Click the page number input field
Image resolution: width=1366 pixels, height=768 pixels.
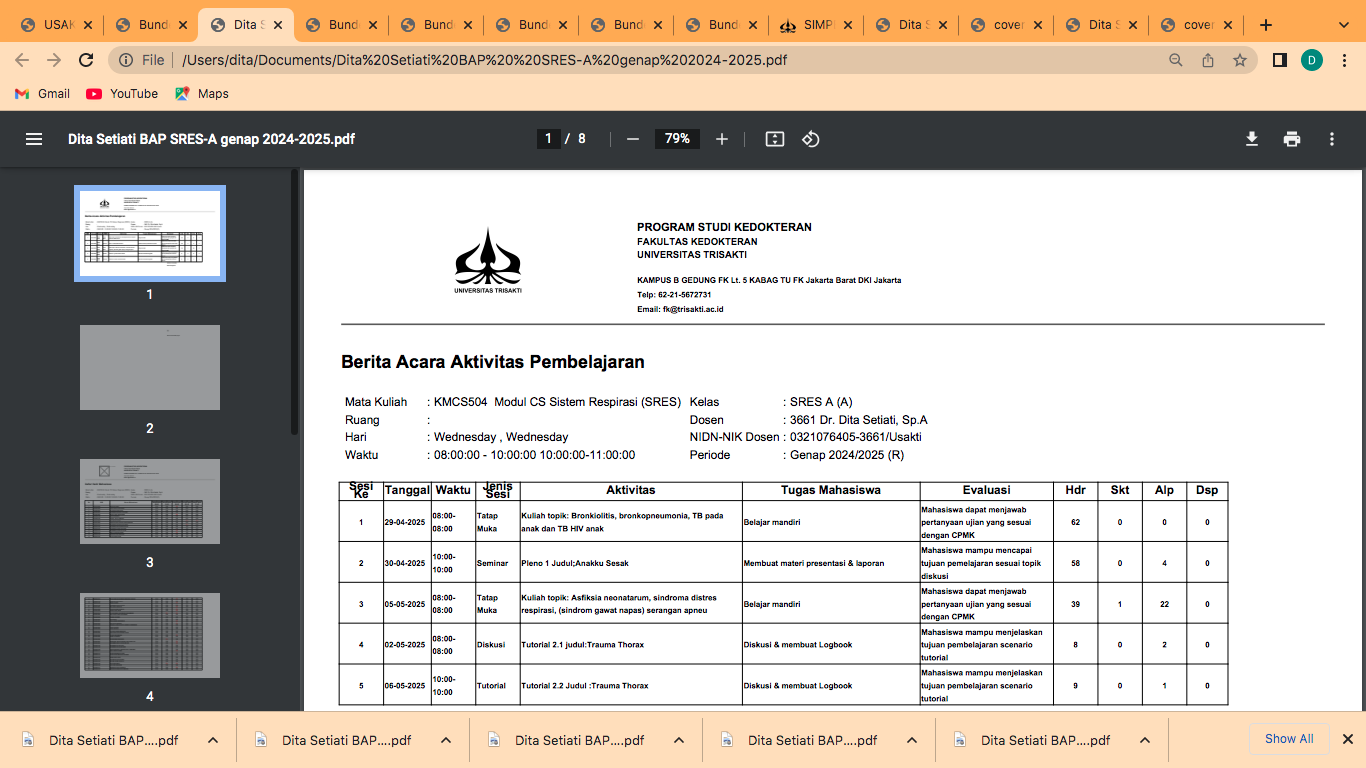point(548,139)
